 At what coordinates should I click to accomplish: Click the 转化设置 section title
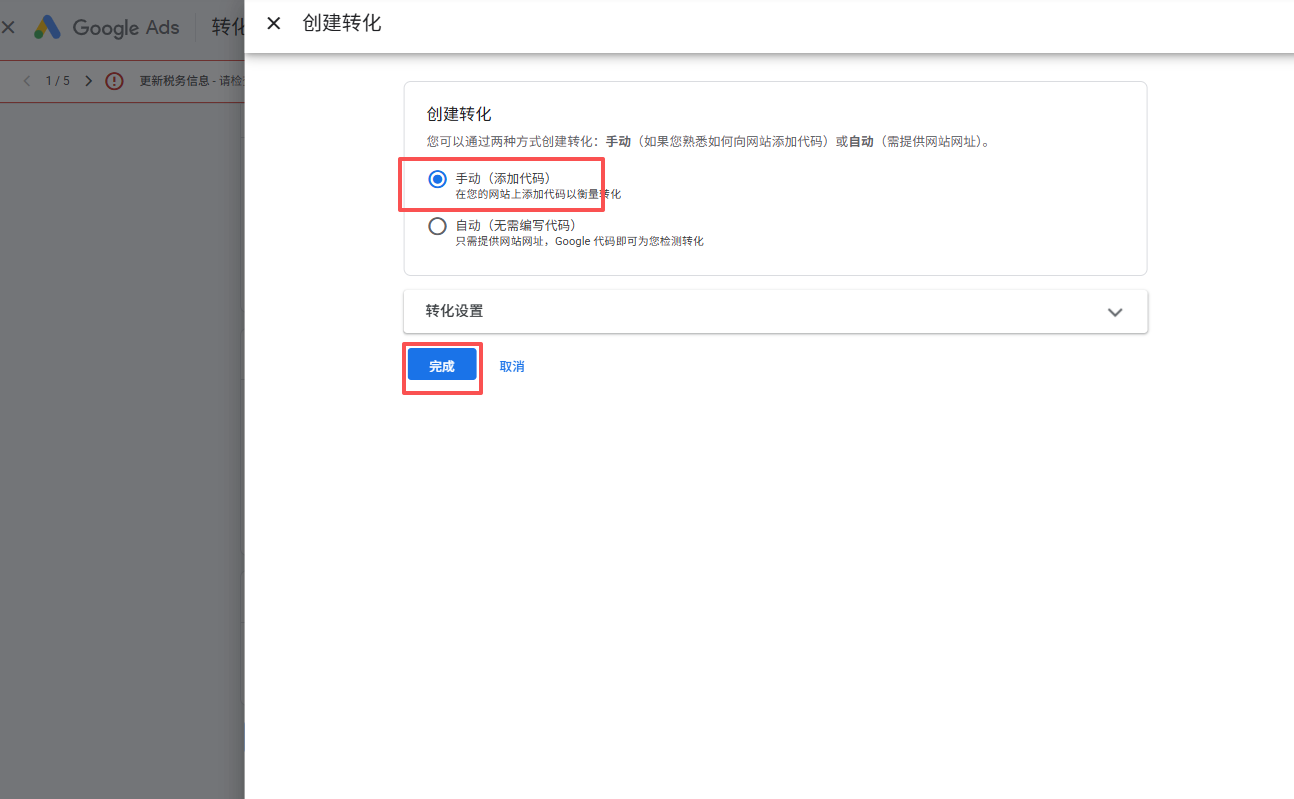point(454,311)
